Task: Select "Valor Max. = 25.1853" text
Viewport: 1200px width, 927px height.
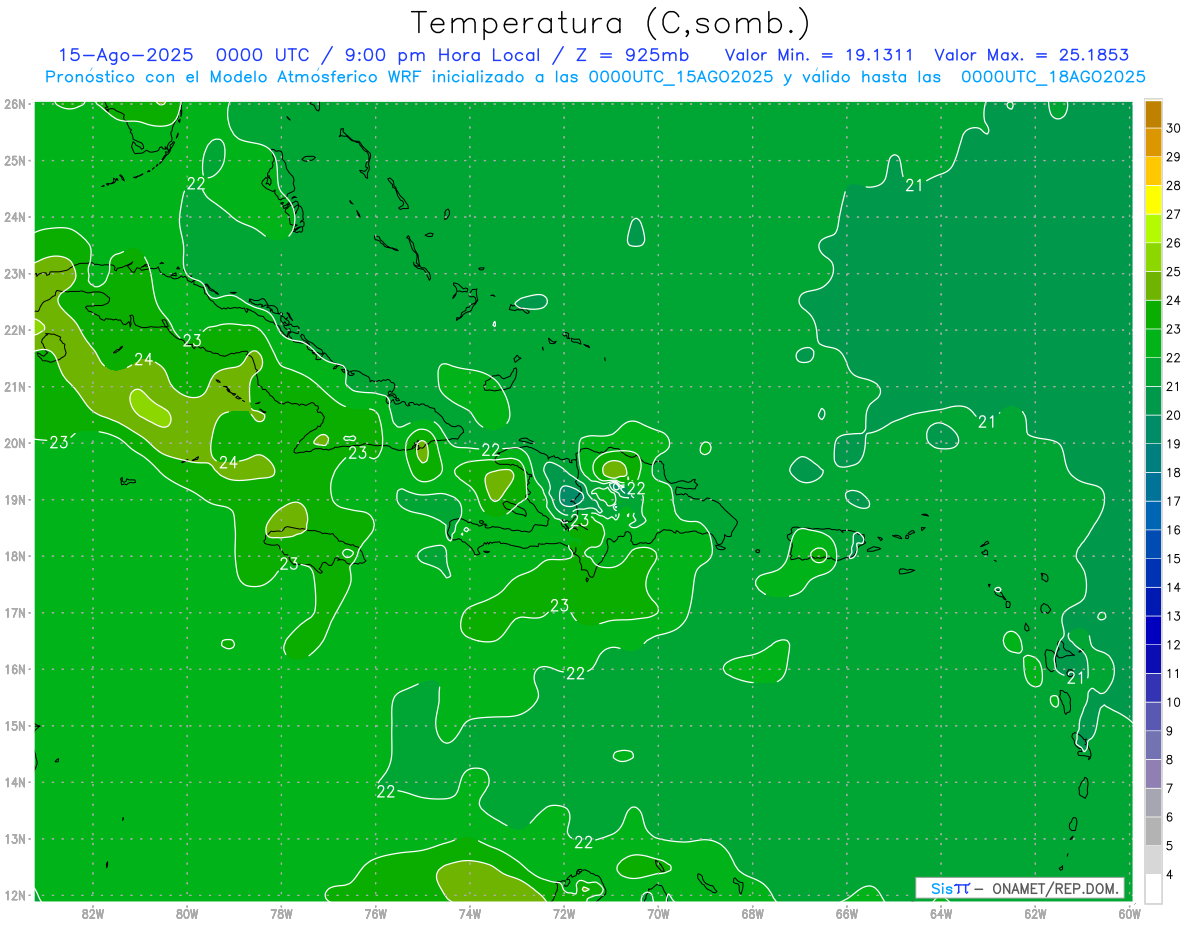Action: coord(1034,55)
